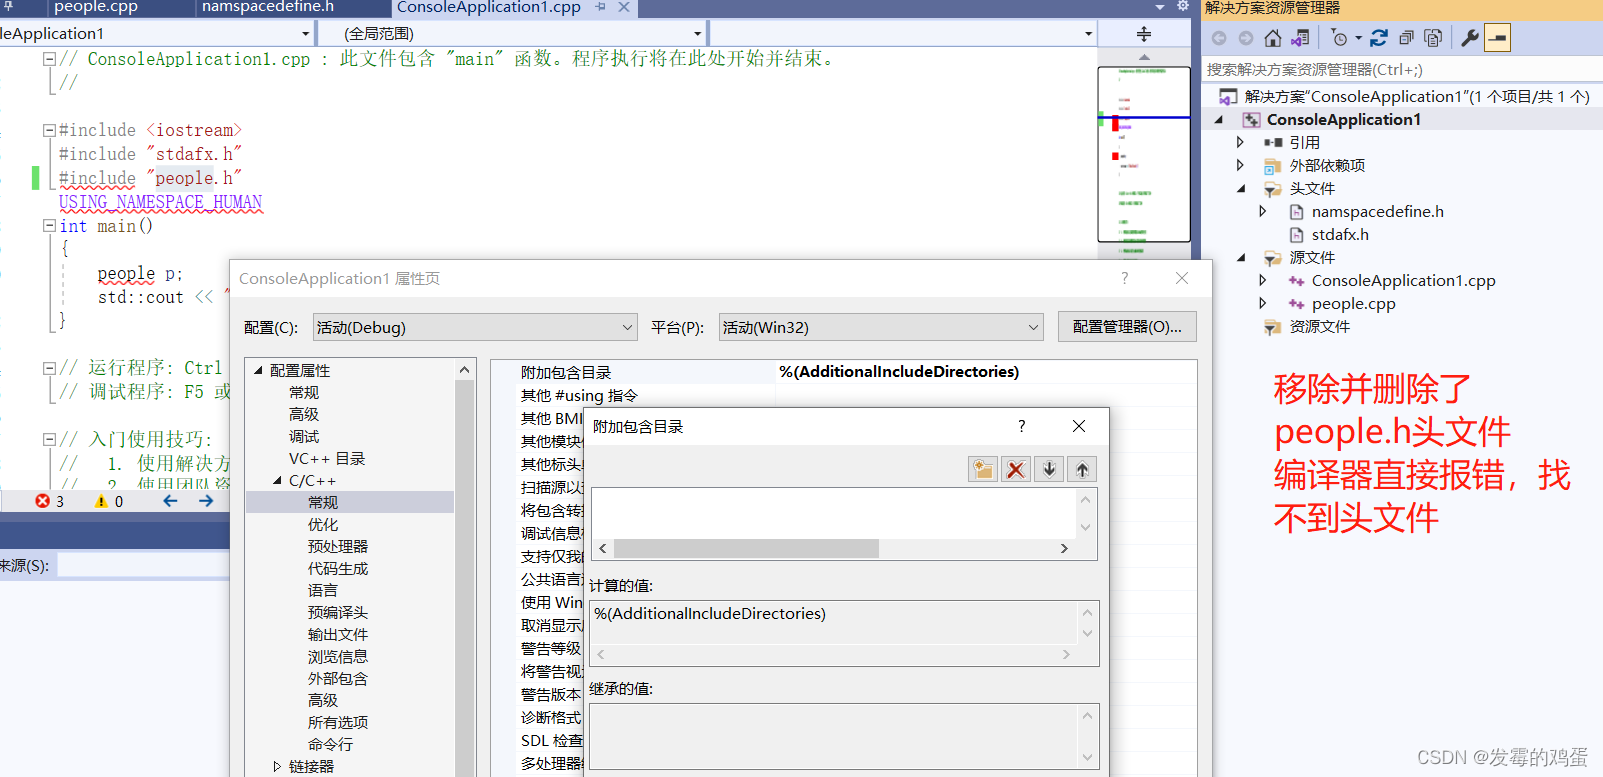The width and height of the screenshot is (1603, 777).
Task: Select 预编译头 under C/C++
Action: [338, 612]
